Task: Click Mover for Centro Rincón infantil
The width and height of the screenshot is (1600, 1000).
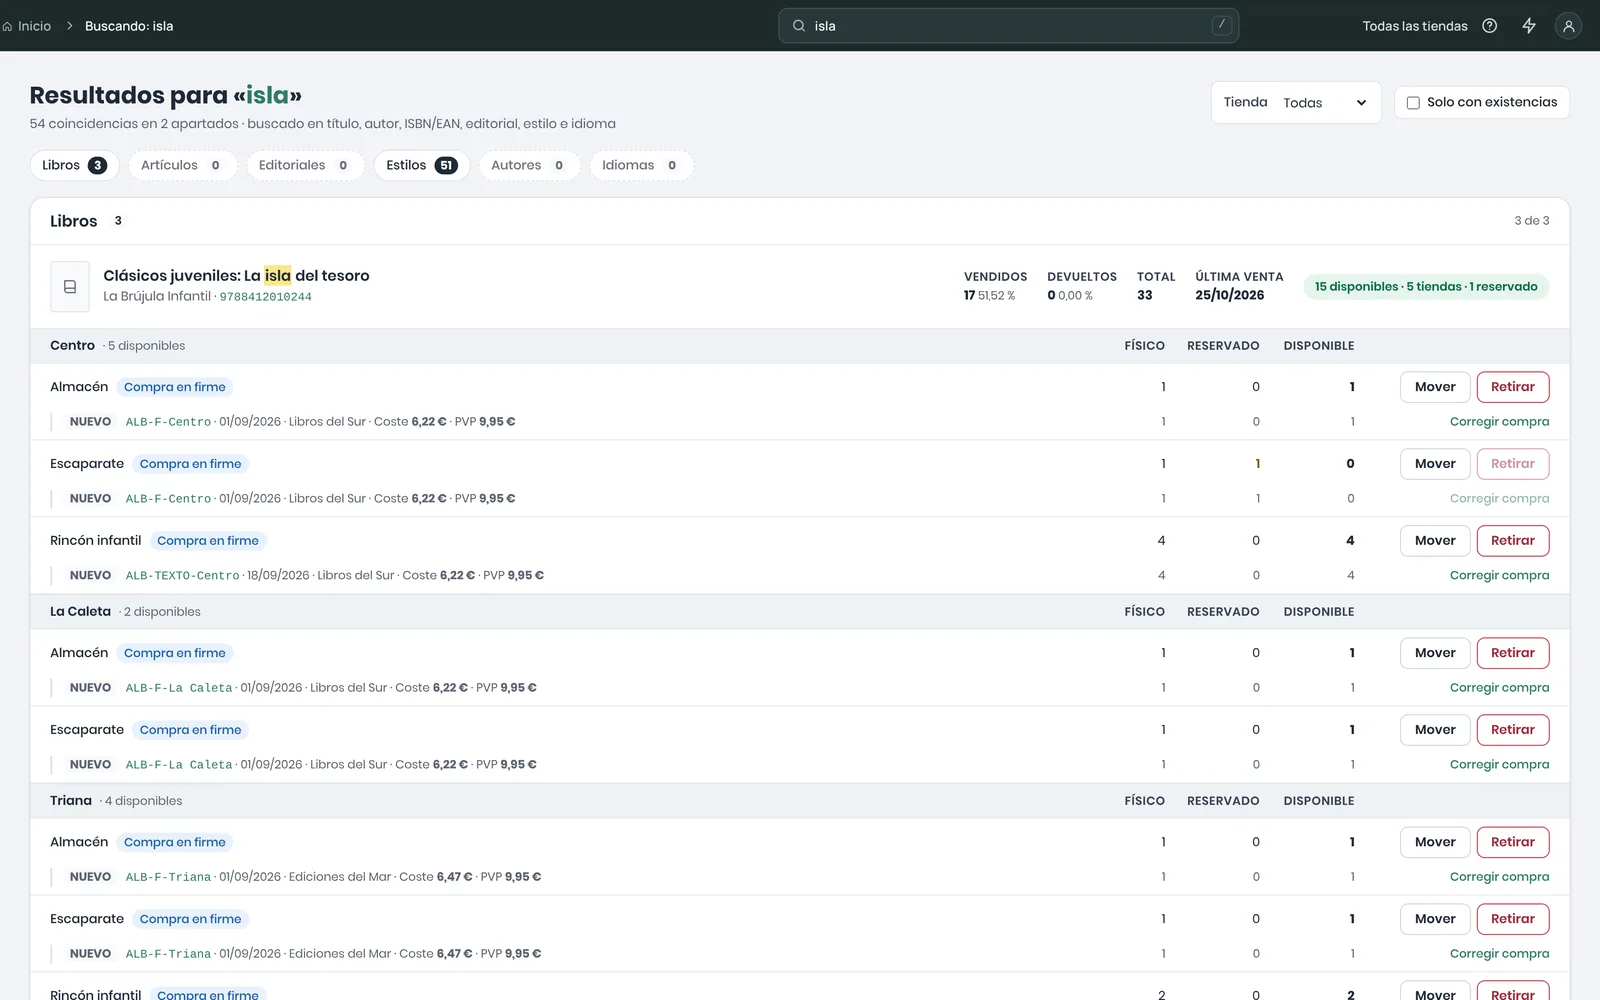Action: 1435,541
